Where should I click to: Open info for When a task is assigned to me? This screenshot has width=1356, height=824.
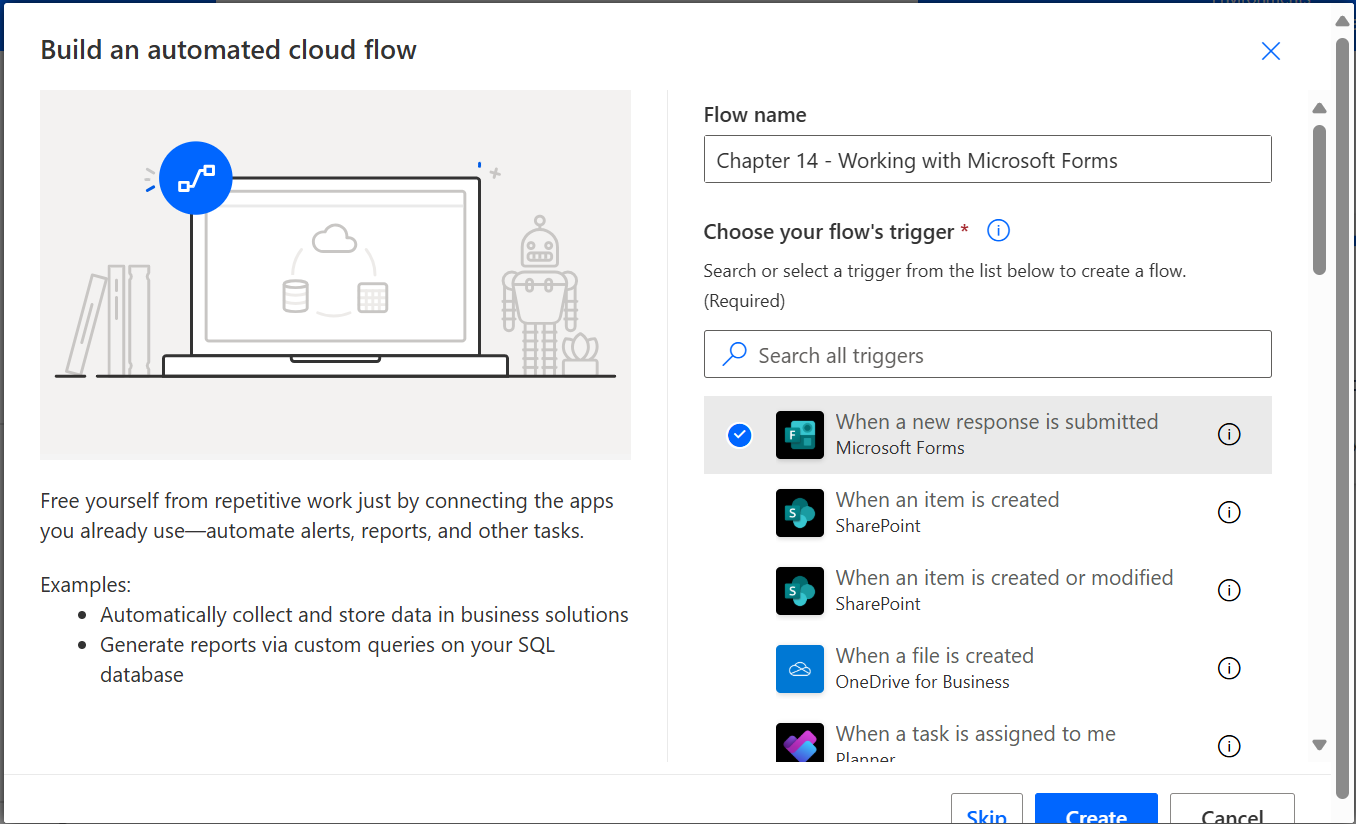(x=1229, y=746)
